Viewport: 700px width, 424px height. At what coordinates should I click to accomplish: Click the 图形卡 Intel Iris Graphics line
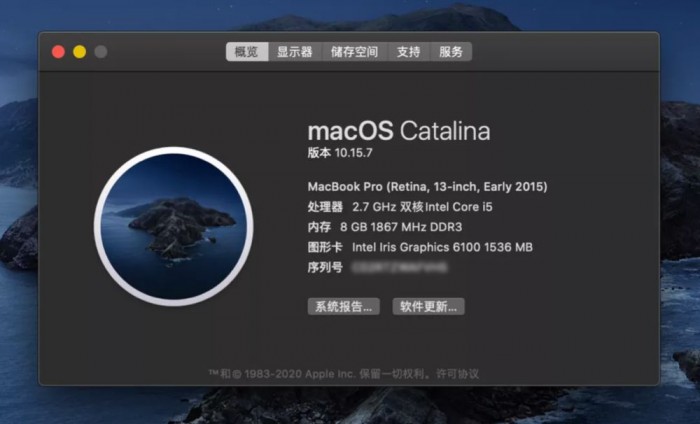coord(420,247)
